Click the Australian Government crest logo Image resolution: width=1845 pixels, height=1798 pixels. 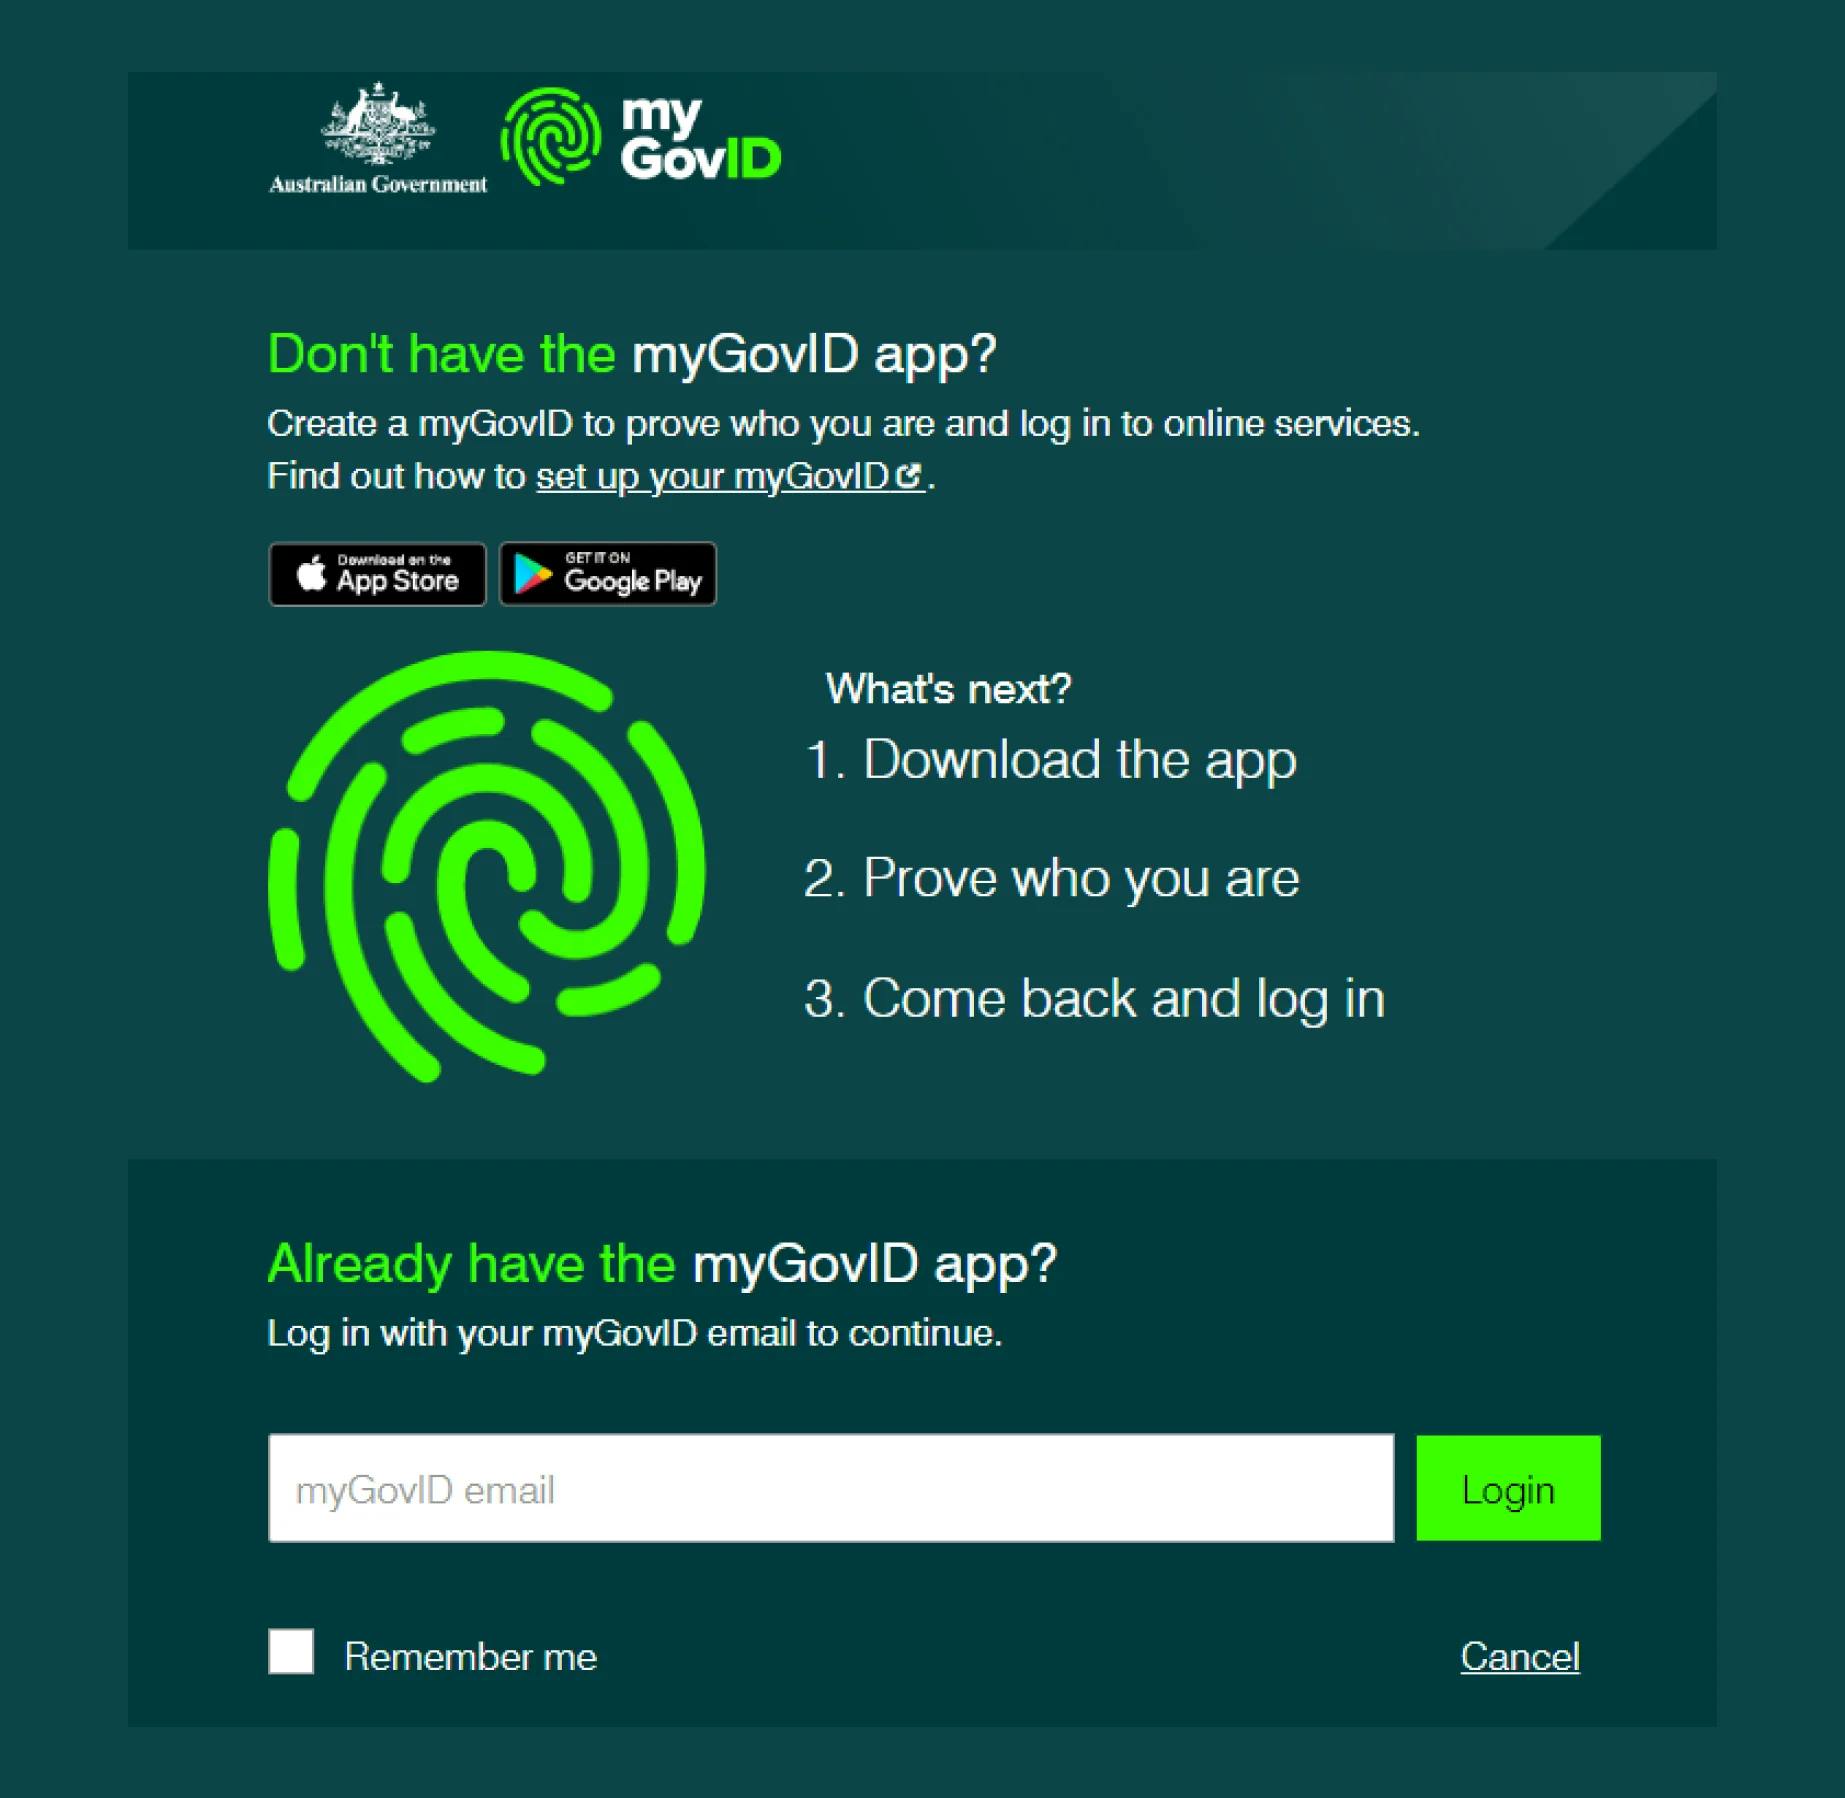(x=378, y=138)
